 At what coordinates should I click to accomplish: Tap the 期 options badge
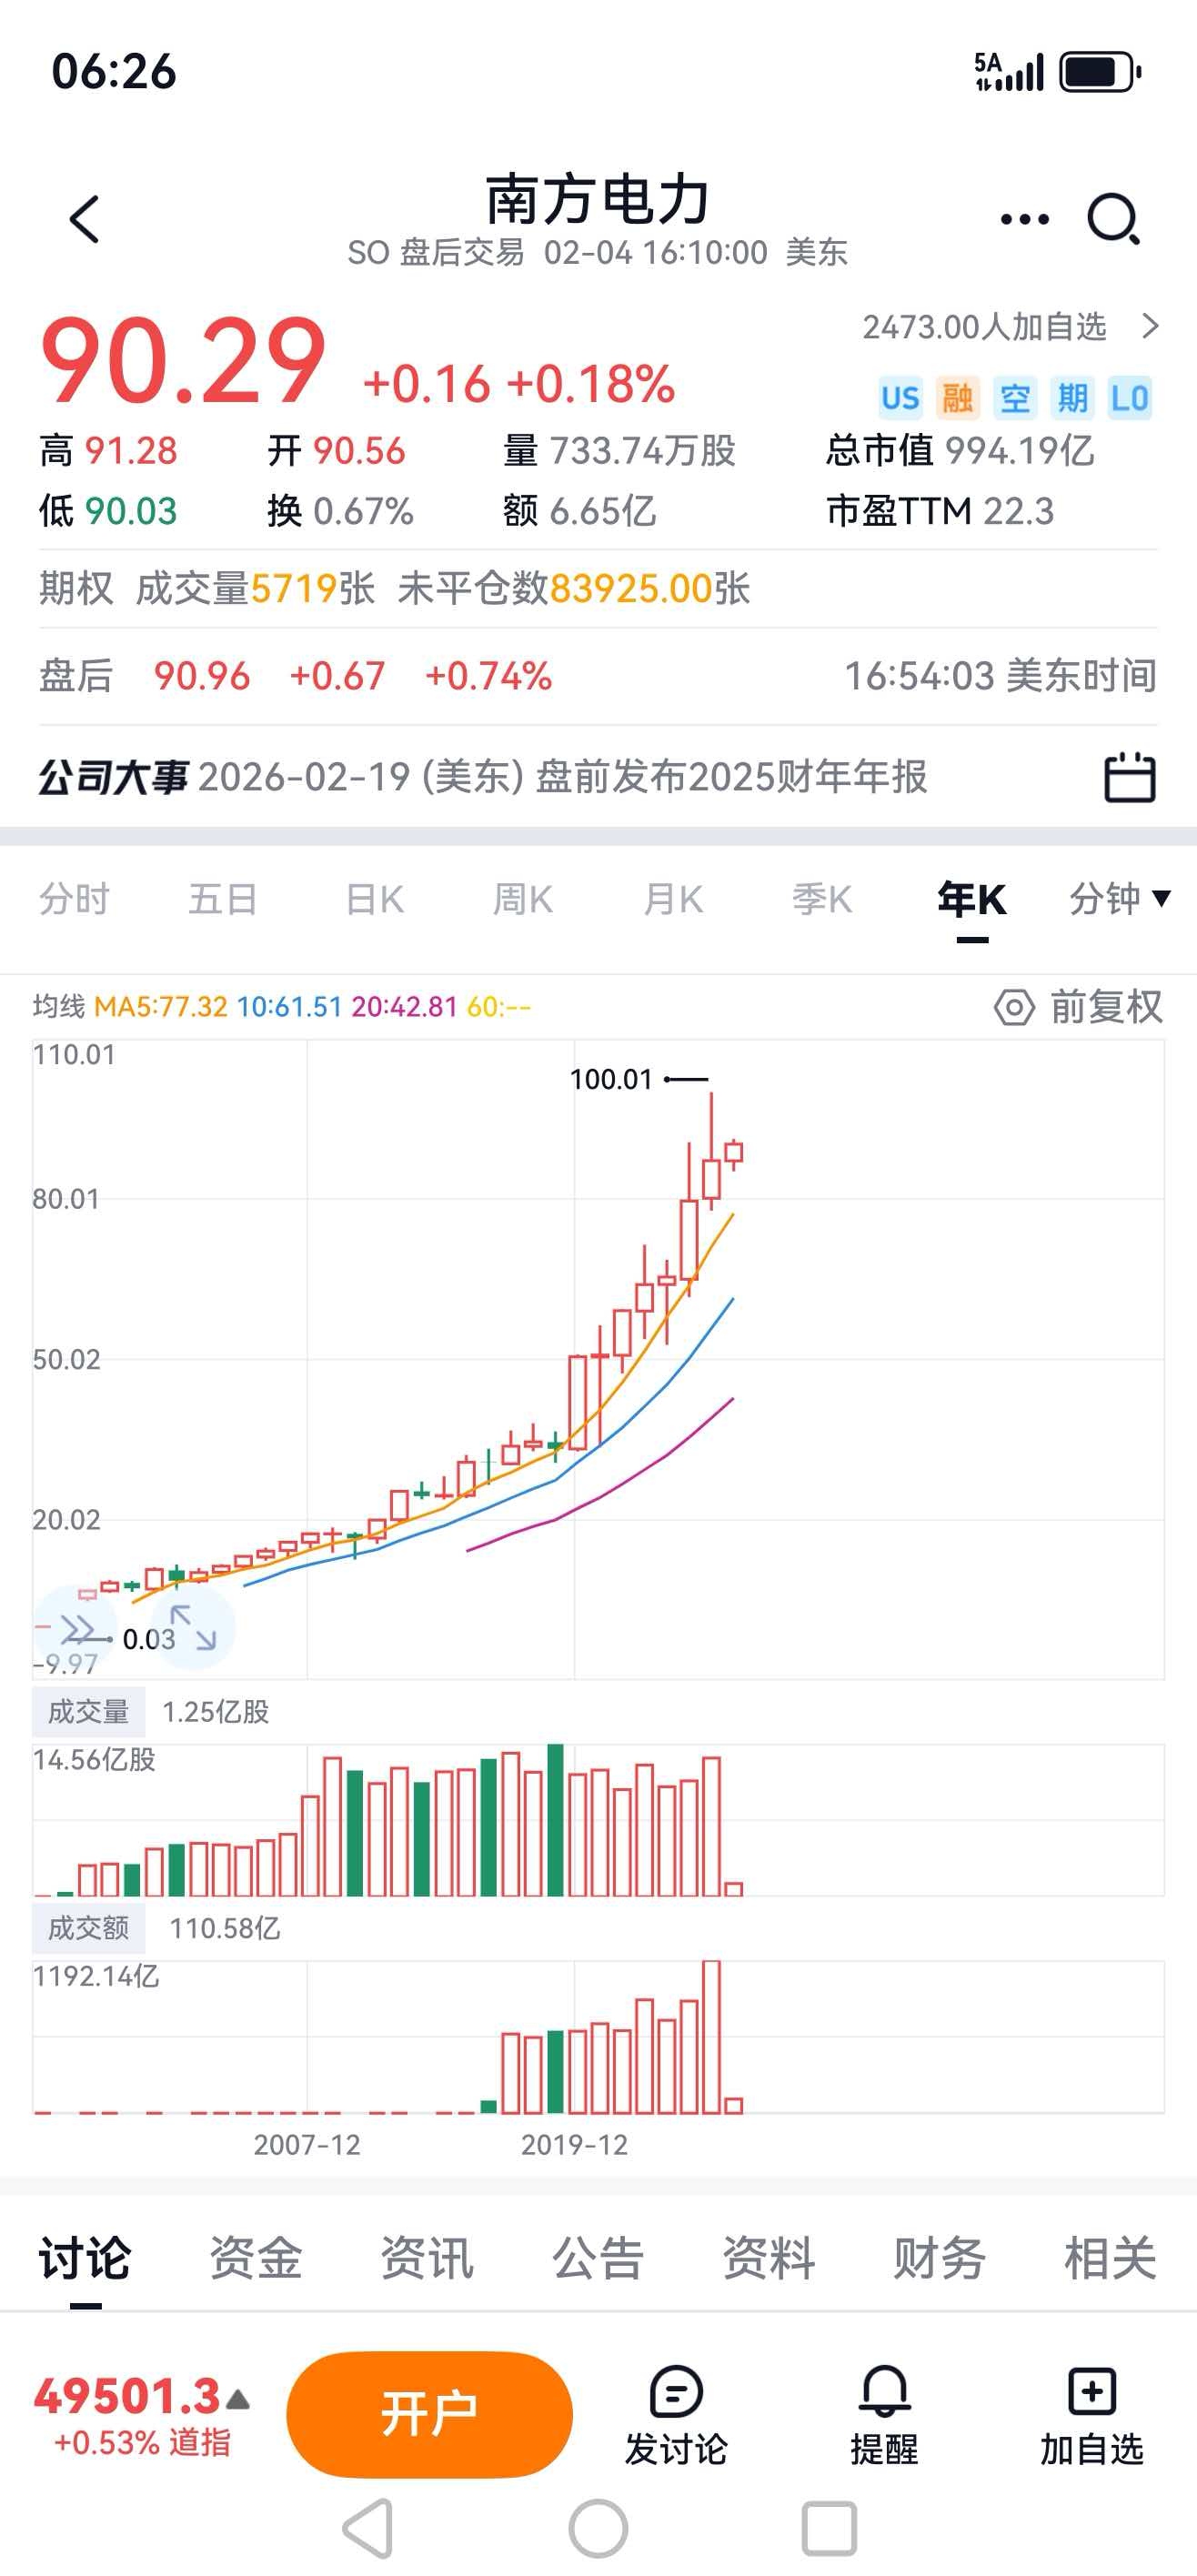point(1072,399)
